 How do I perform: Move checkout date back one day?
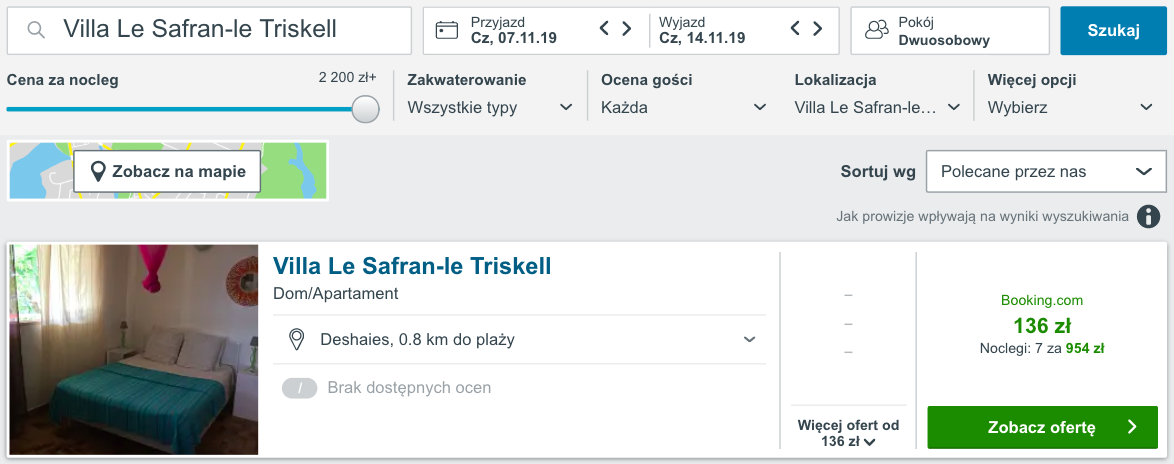pos(795,28)
